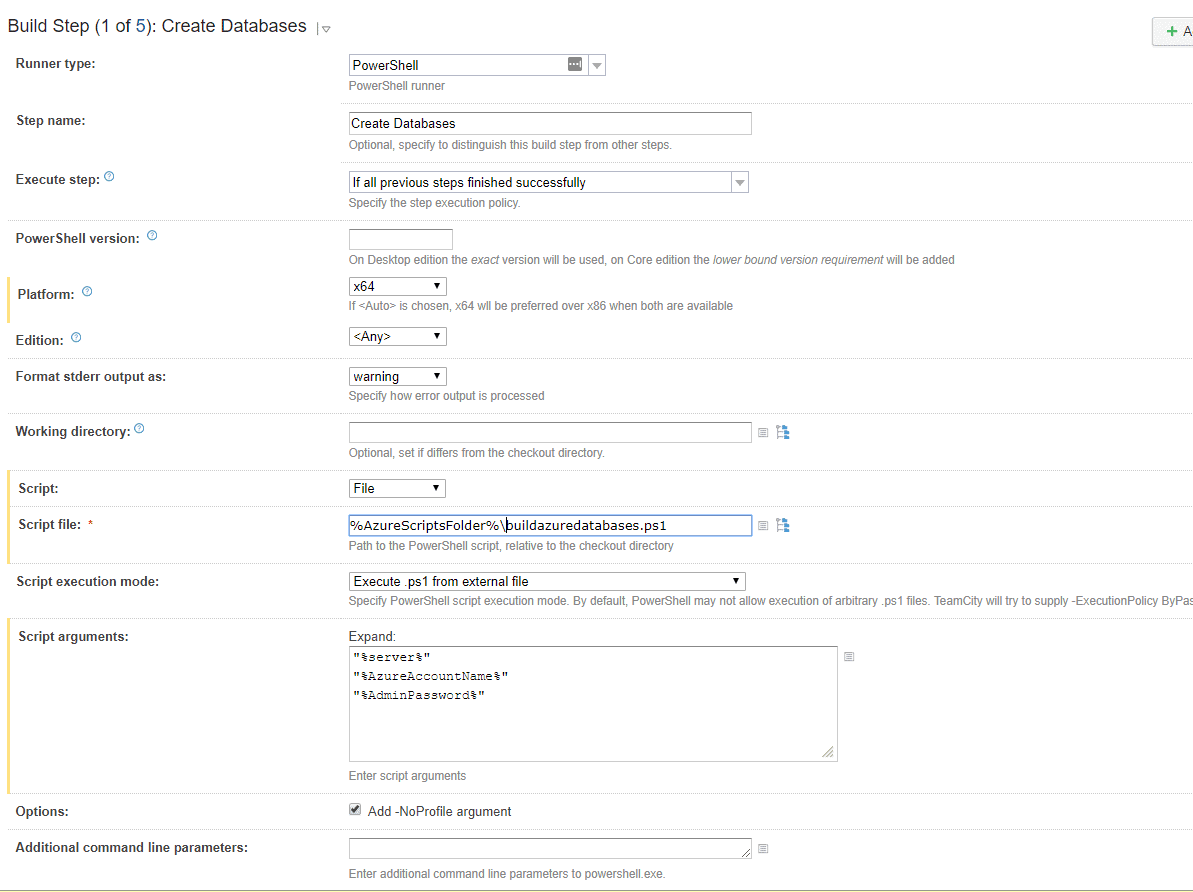
Task: Click the 'Expand:' label above arguments
Action: [372, 636]
